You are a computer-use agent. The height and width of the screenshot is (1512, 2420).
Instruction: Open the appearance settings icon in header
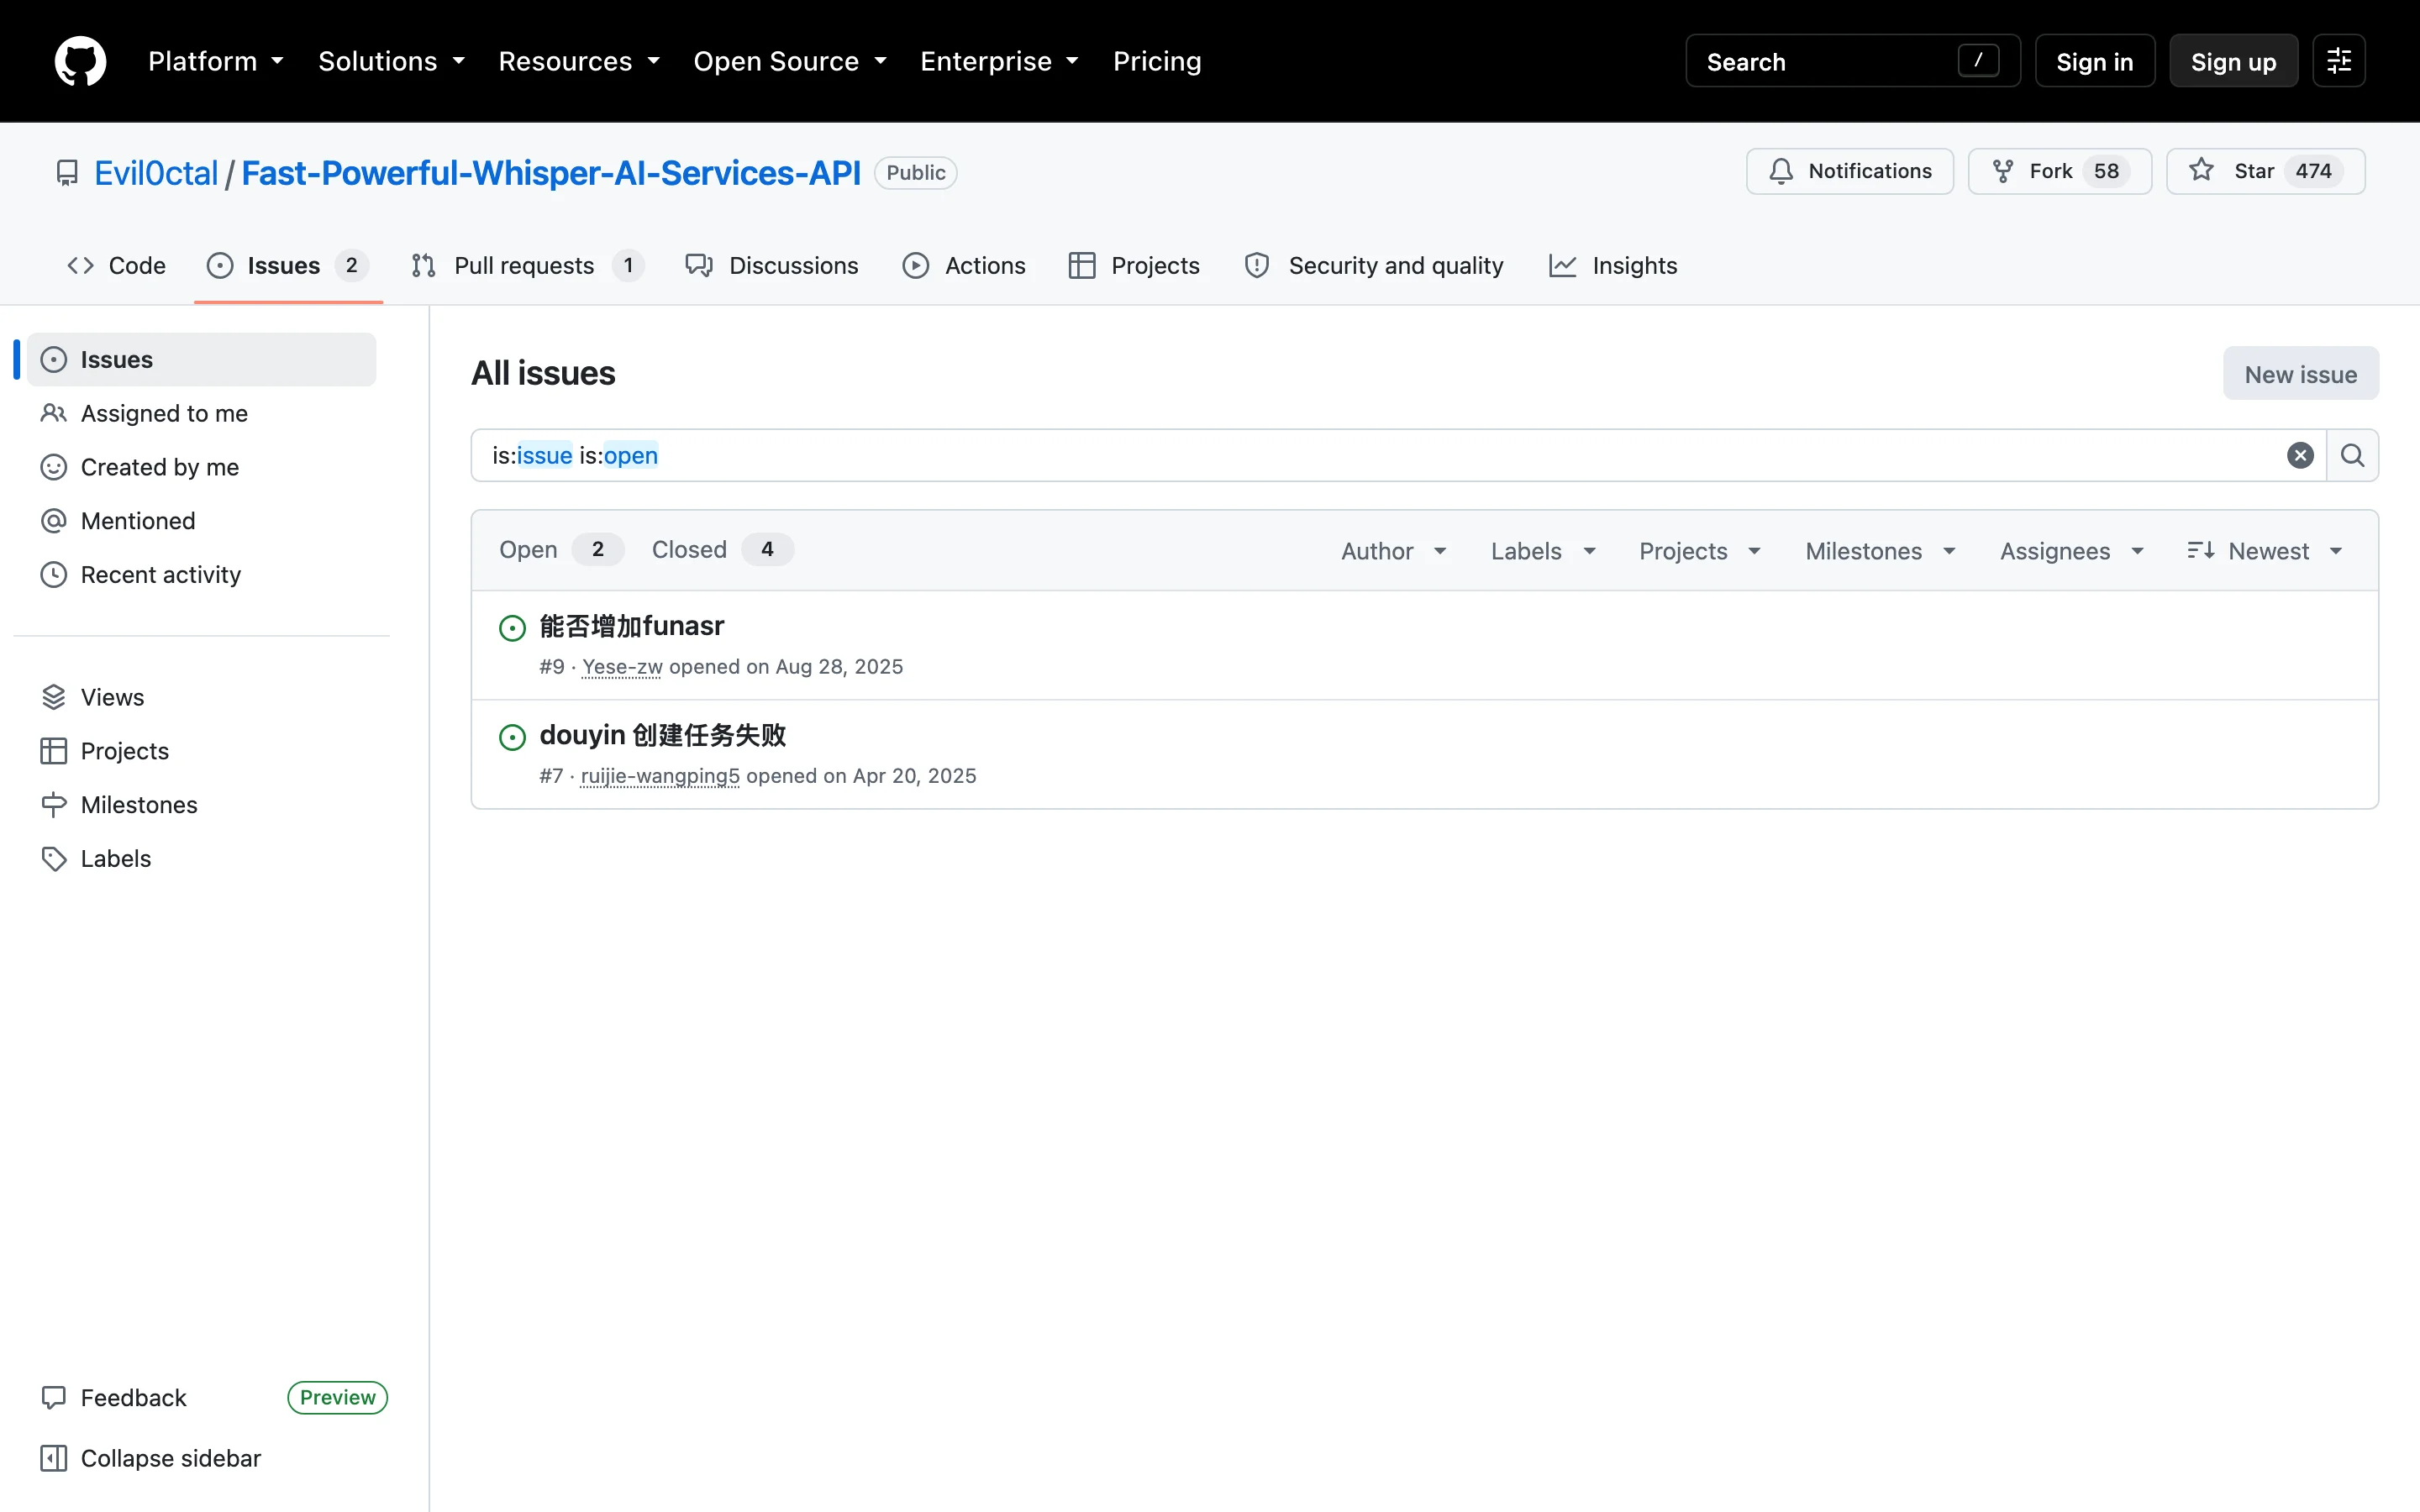coord(2338,61)
